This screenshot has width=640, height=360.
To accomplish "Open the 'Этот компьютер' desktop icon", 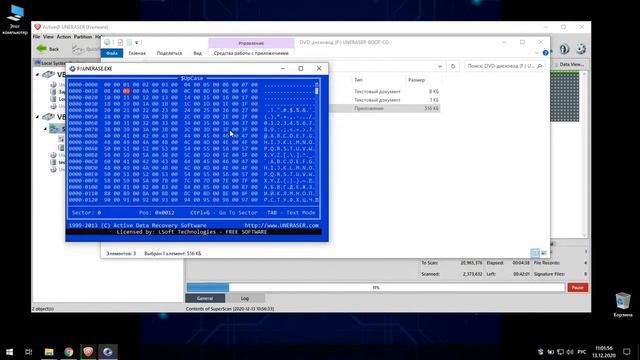I will point(15,19).
